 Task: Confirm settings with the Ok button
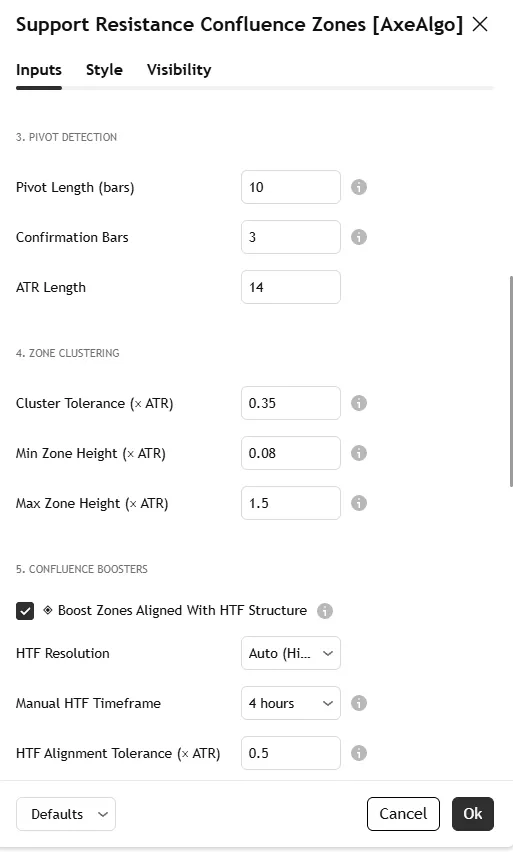tap(473, 814)
